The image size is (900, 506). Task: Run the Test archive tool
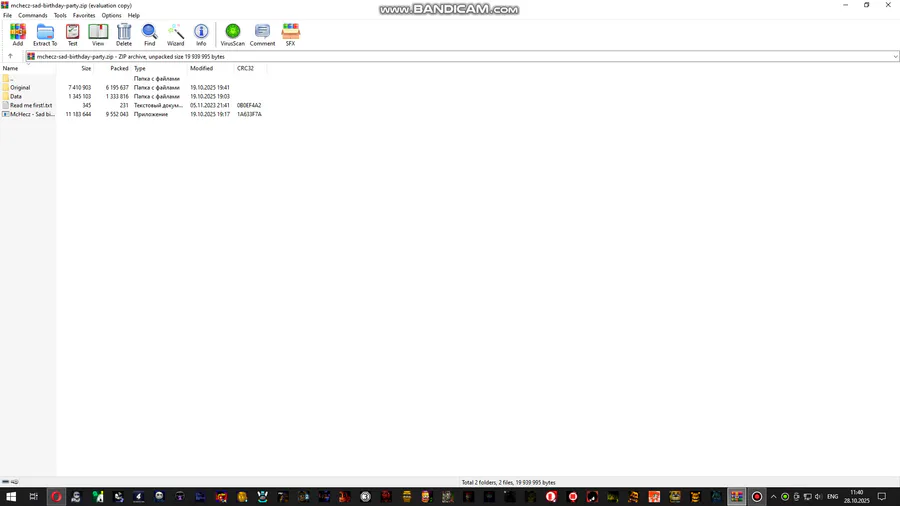click(x=72, y=34)
